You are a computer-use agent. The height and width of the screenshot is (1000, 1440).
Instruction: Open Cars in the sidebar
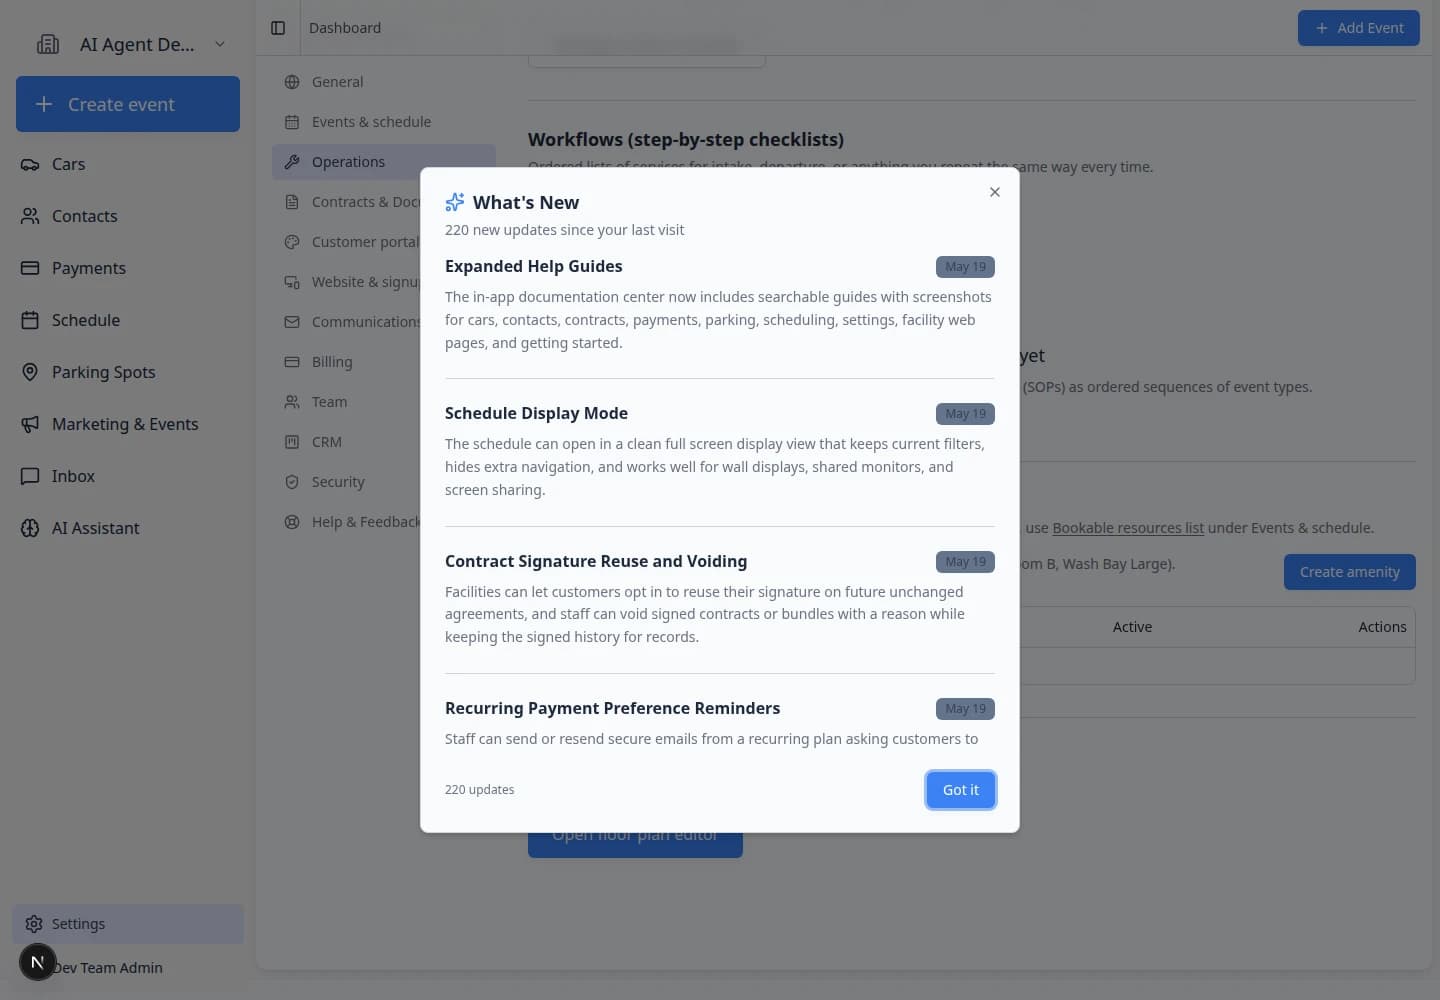pyautogui.click(x=128, y=164)
